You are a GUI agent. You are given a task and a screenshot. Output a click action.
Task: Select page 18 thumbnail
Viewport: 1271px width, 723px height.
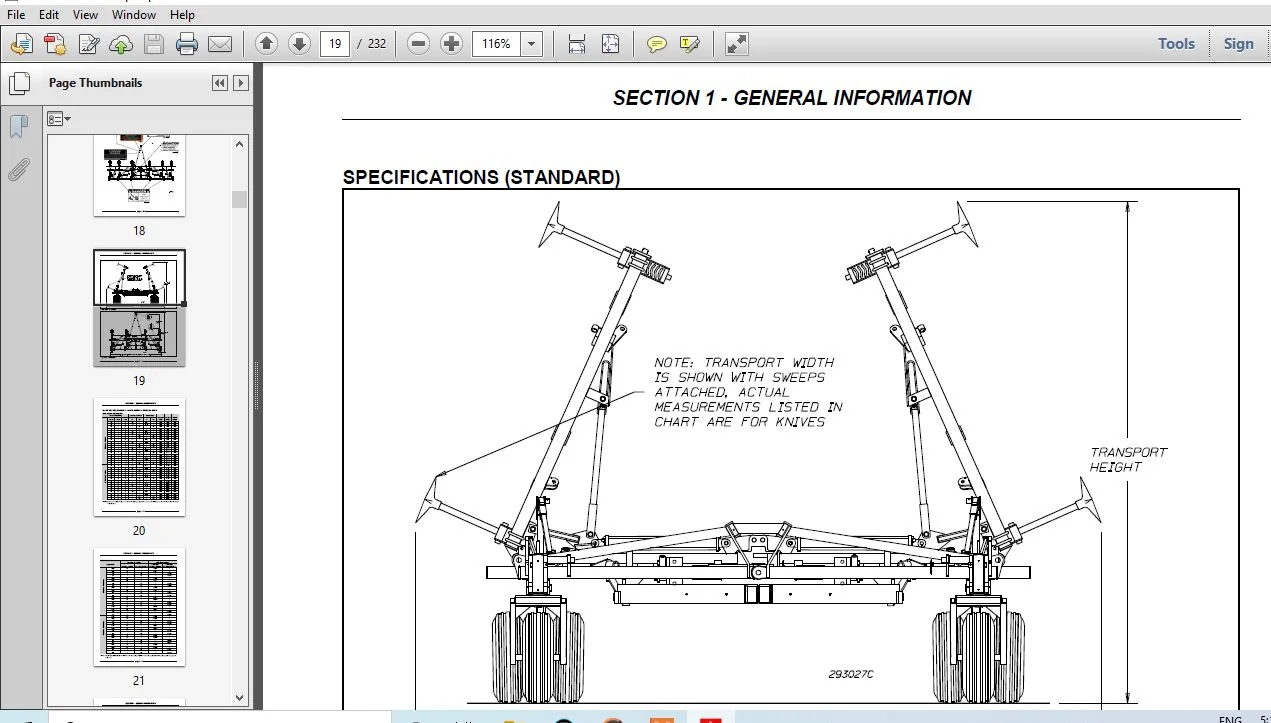(139, 176)
